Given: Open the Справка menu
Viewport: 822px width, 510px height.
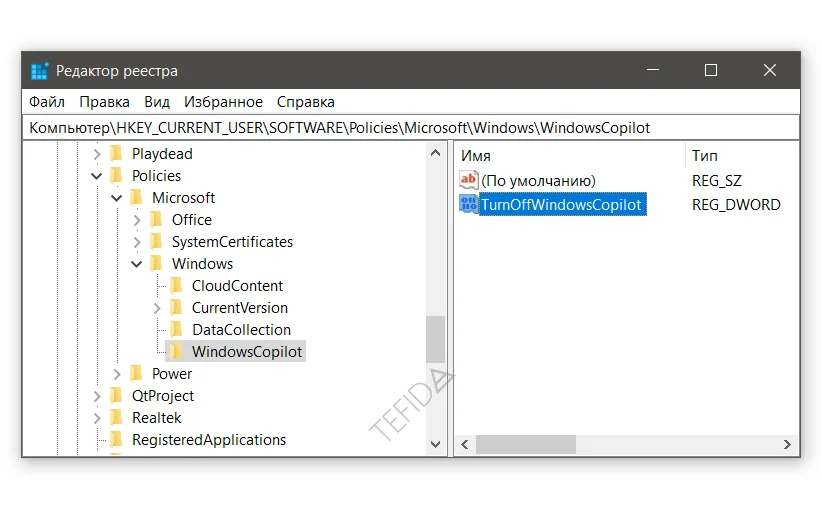Looking at the screenshot, I should pyautogui.click(x=306, y=102).
